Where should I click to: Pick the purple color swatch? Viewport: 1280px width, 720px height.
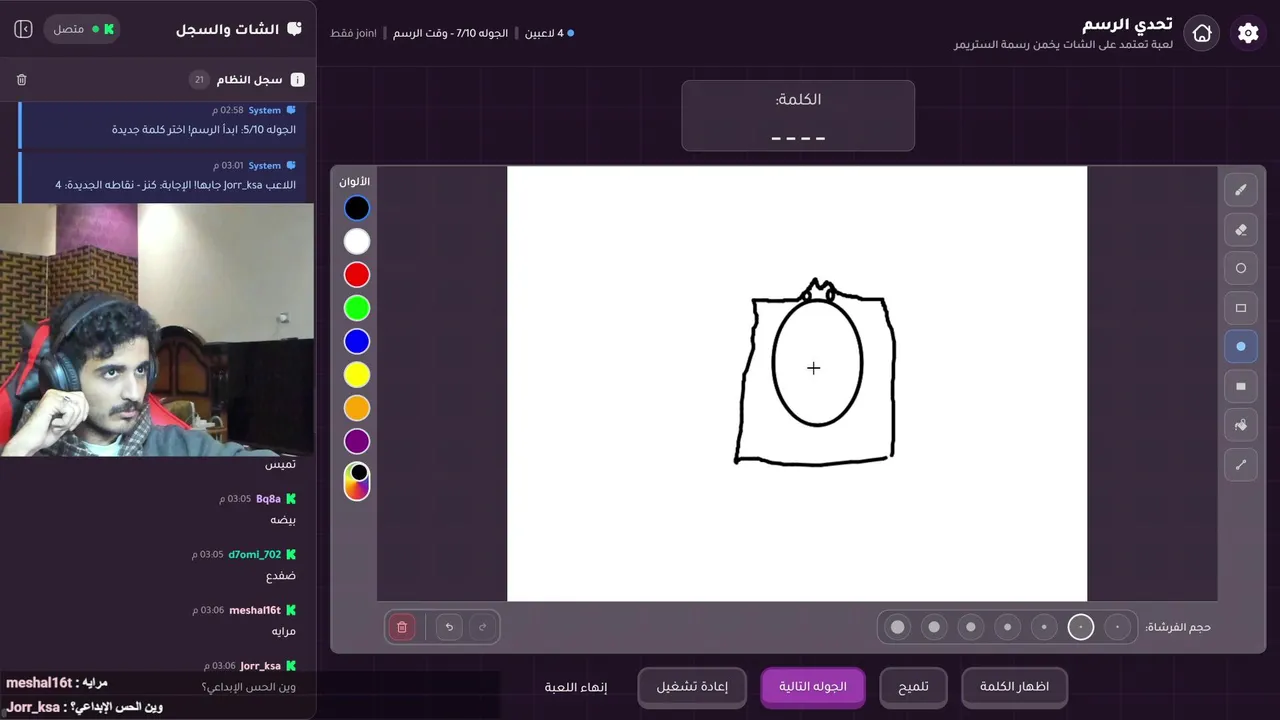[x=357, y=441]
